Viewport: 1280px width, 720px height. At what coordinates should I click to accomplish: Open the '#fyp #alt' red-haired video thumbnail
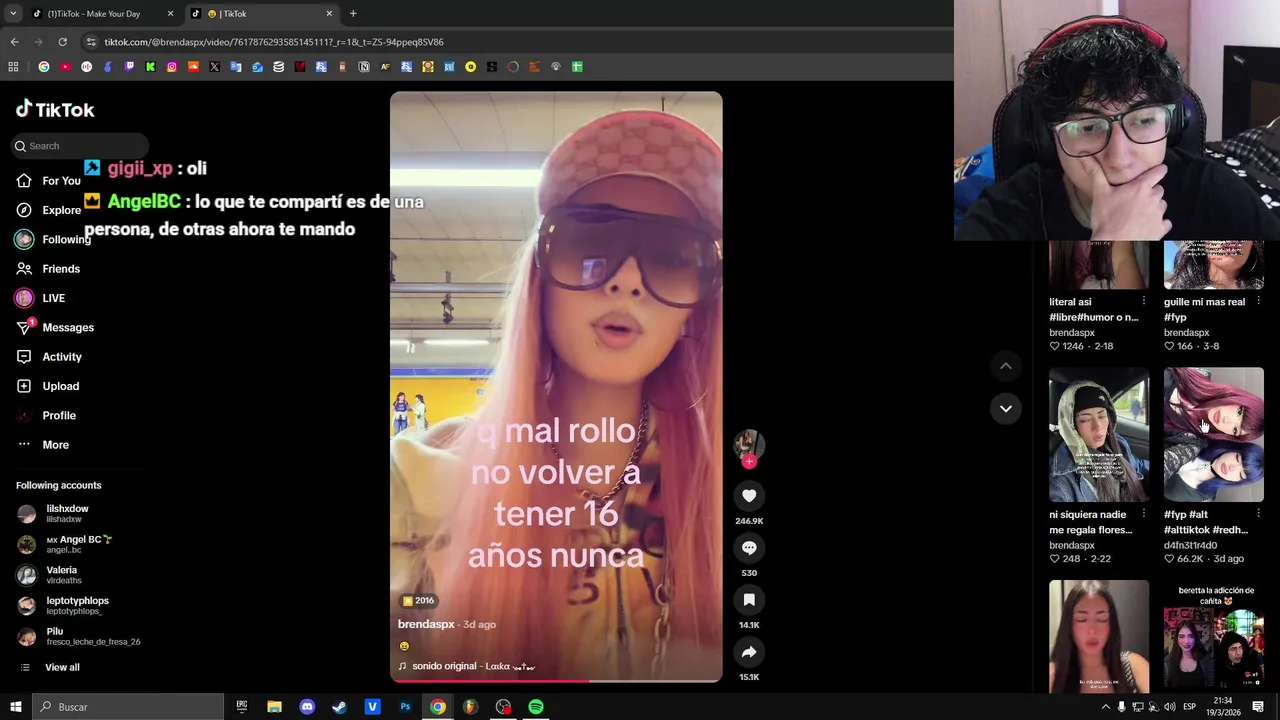coord(1214,435)
